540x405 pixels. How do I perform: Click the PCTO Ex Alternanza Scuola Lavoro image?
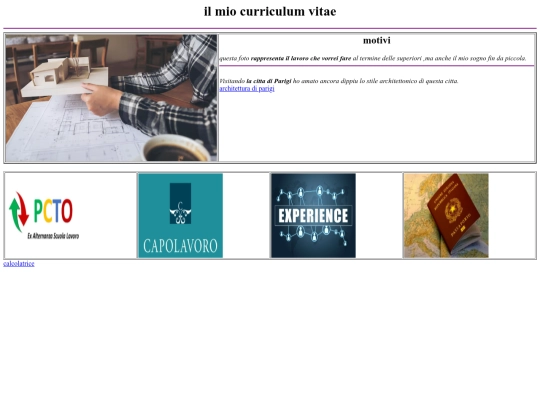[48, 216]
